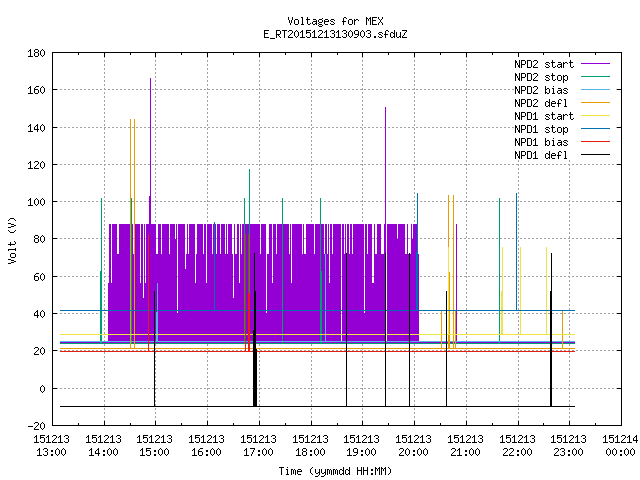The width and height of the screenshot is (640, 480).
Task: Click the 80 y-axis tick label
Action: click(x=39, y=239)
